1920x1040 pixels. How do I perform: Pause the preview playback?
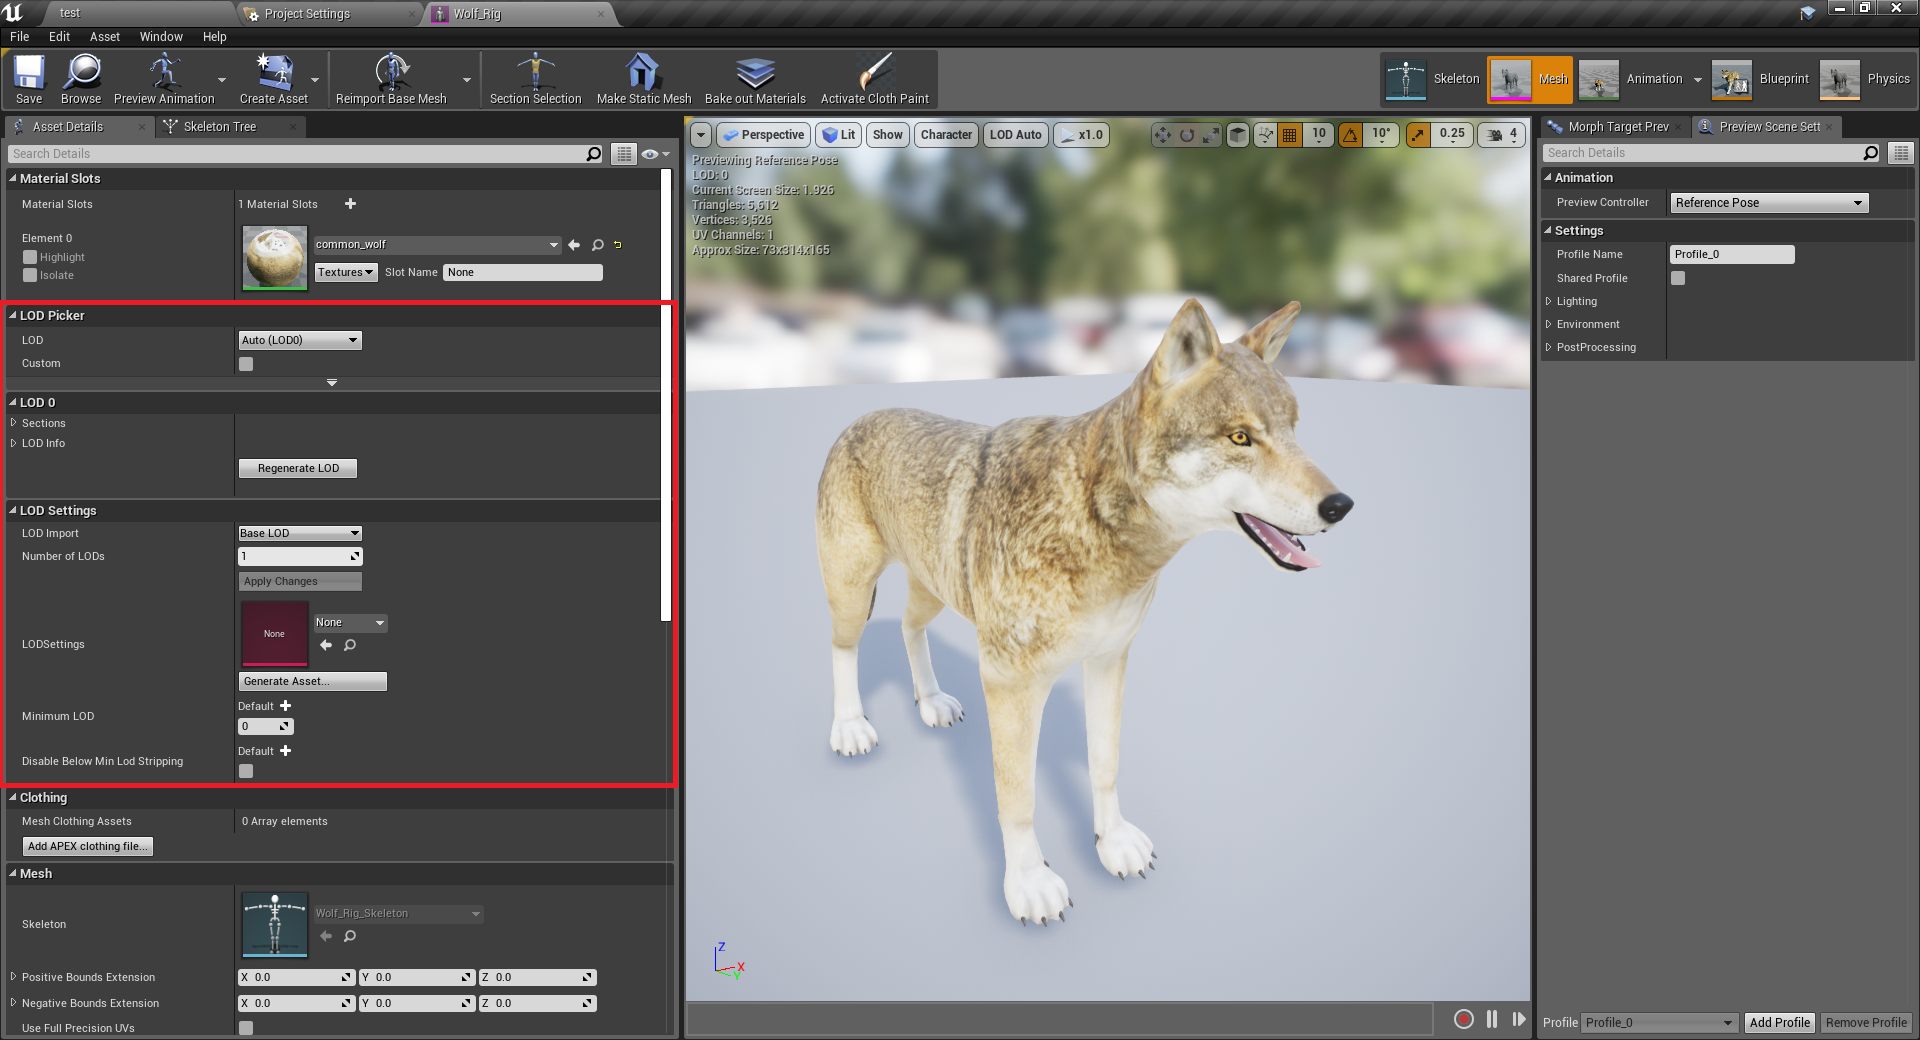[1491, 1019]
